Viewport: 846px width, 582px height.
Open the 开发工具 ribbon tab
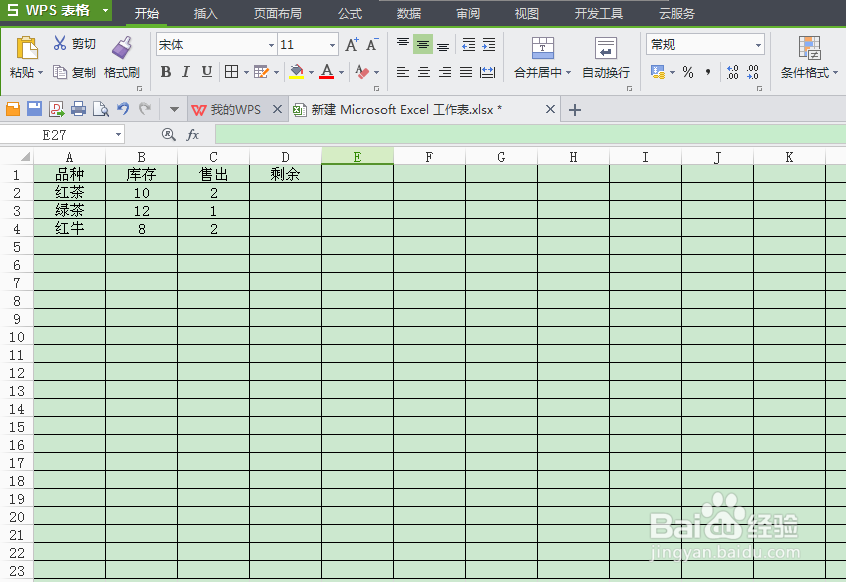pyautogui.click(x=599, y=13)
